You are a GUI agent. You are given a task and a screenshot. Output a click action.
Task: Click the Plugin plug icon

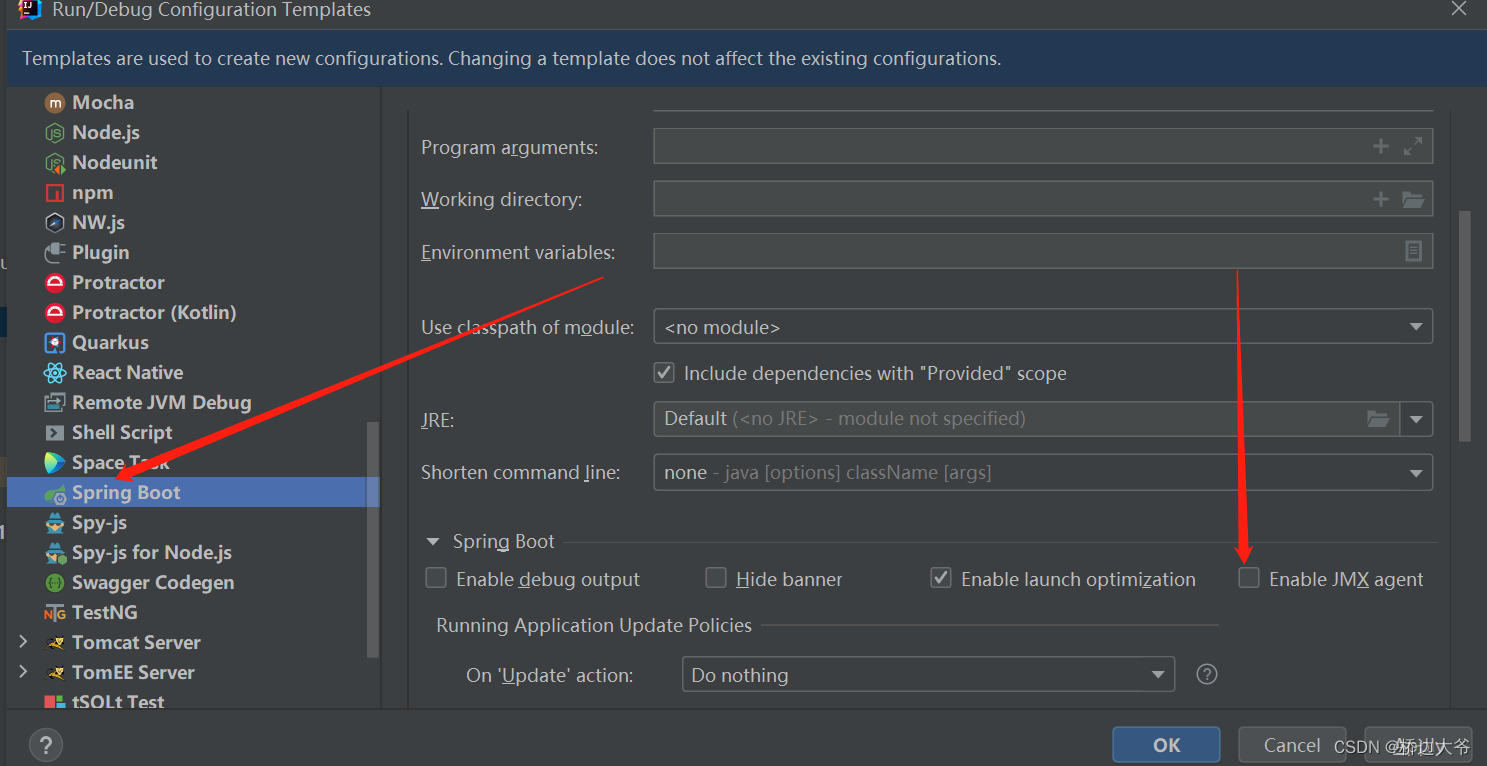tap(55, 252)
